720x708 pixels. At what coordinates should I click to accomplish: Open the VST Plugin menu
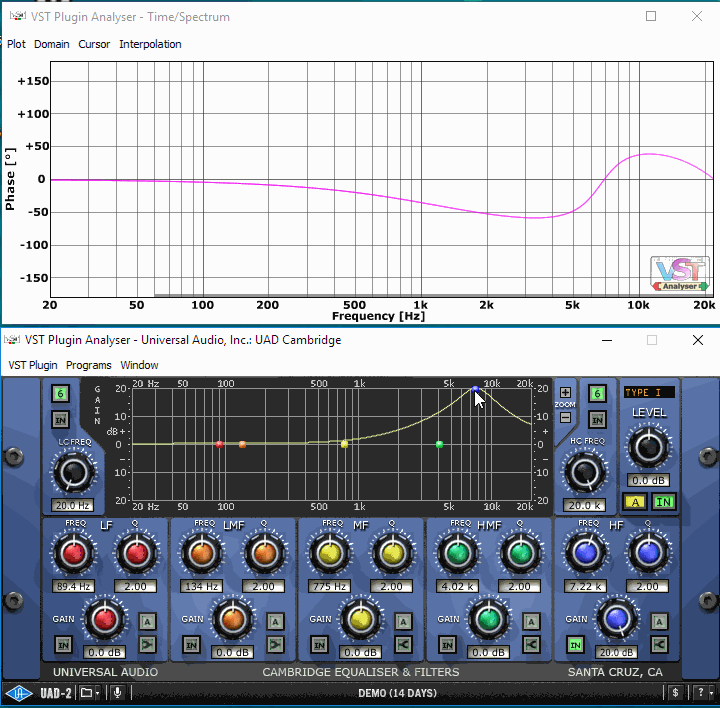(x=33, y=365)
